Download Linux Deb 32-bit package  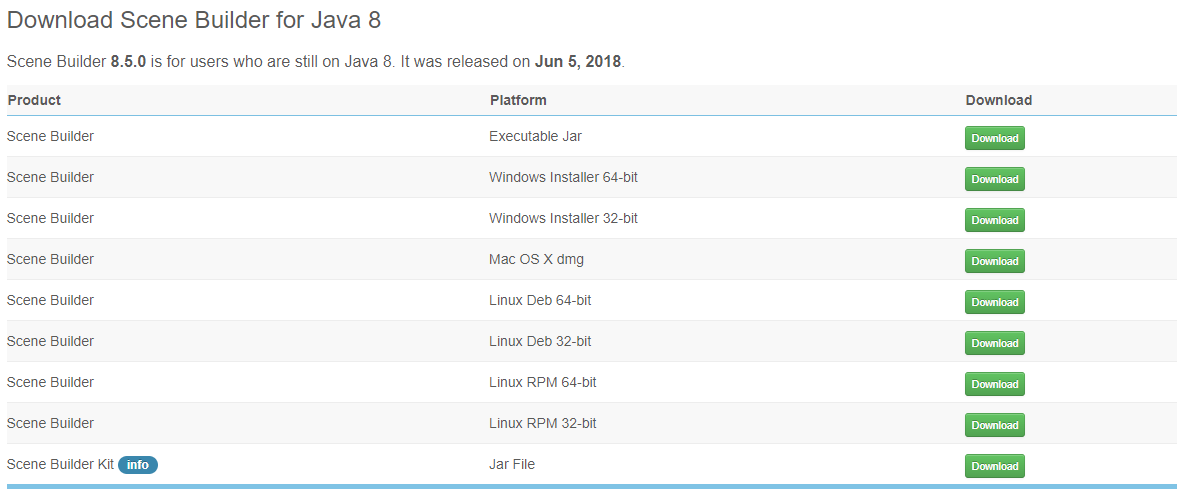click(x=995, y=343)
